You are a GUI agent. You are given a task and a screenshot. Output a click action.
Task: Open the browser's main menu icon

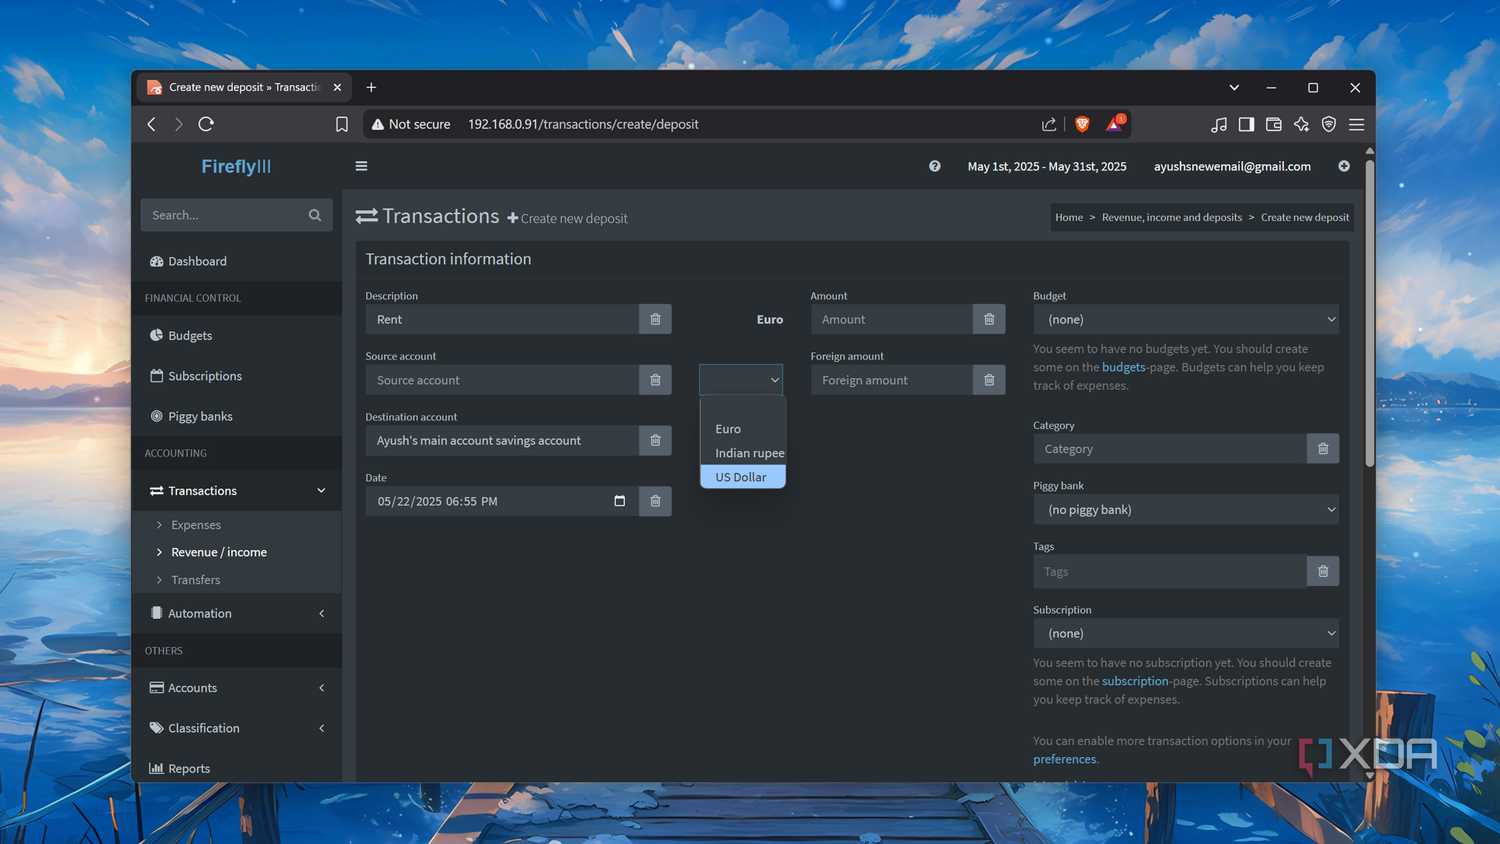[1356, 124]
